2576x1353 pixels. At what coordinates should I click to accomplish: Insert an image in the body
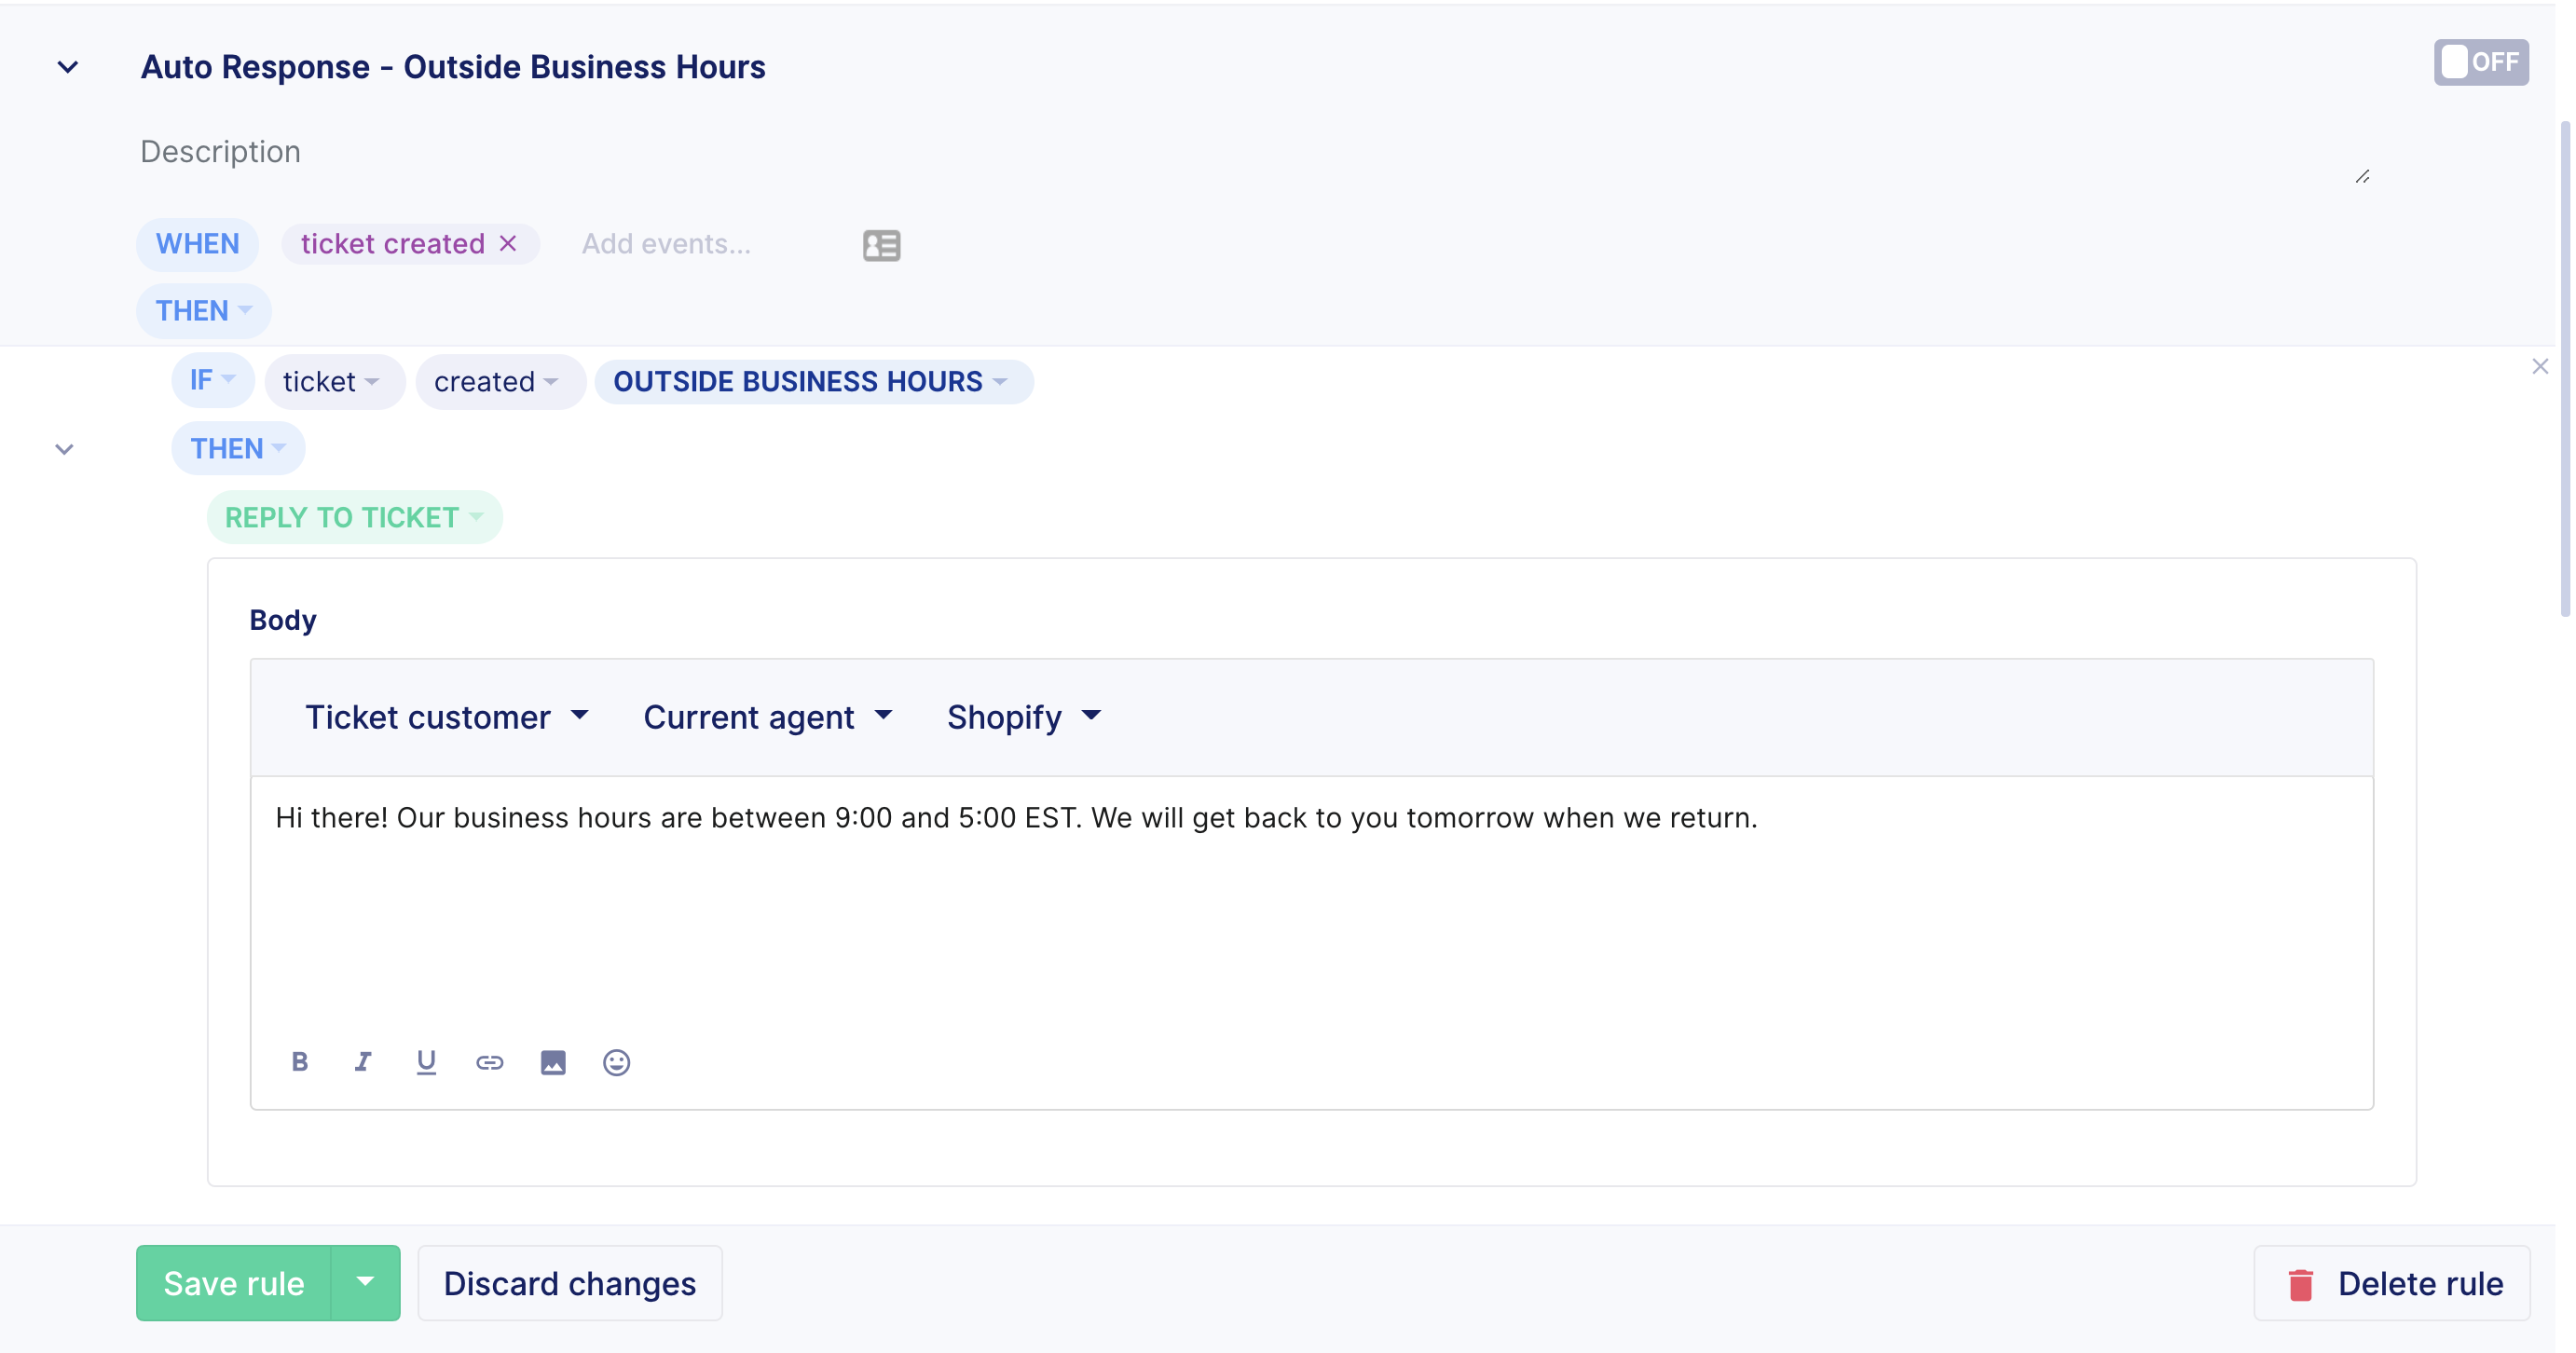tap(553, 1062)
